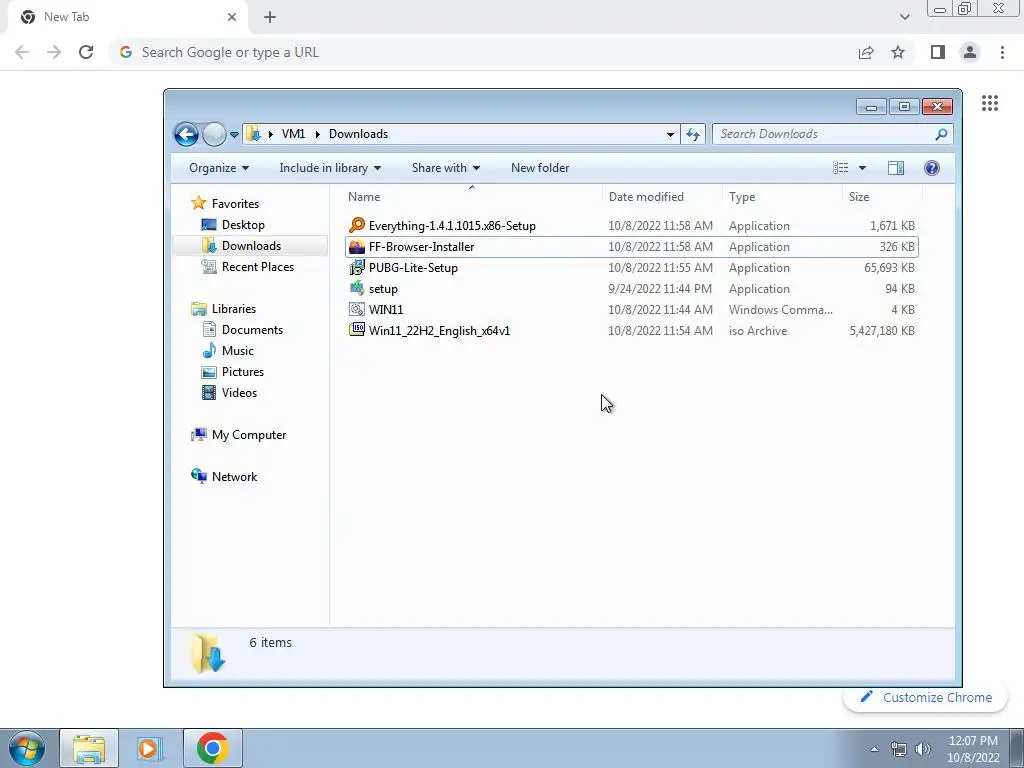
Task: Show hidden system tray icons
Action: pos(874,749)
